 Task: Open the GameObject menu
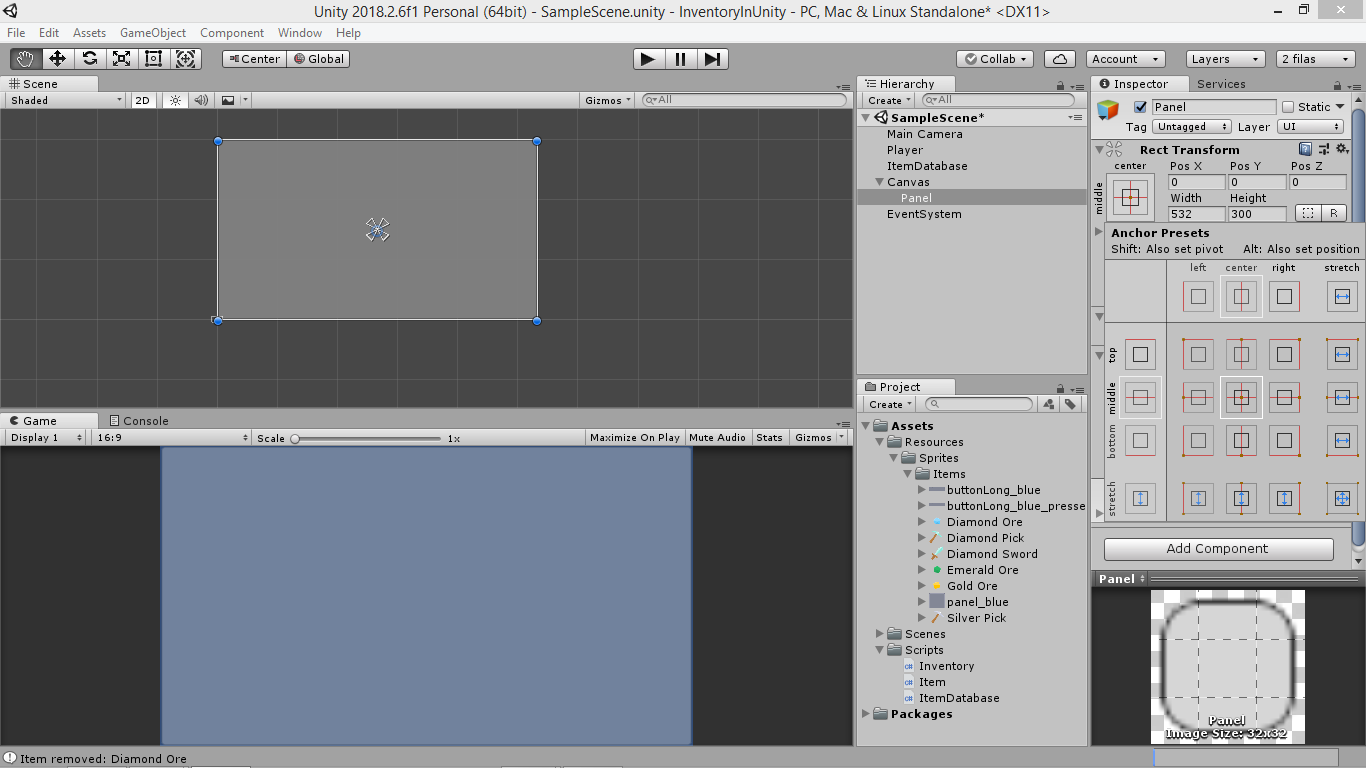coord(152,32)
